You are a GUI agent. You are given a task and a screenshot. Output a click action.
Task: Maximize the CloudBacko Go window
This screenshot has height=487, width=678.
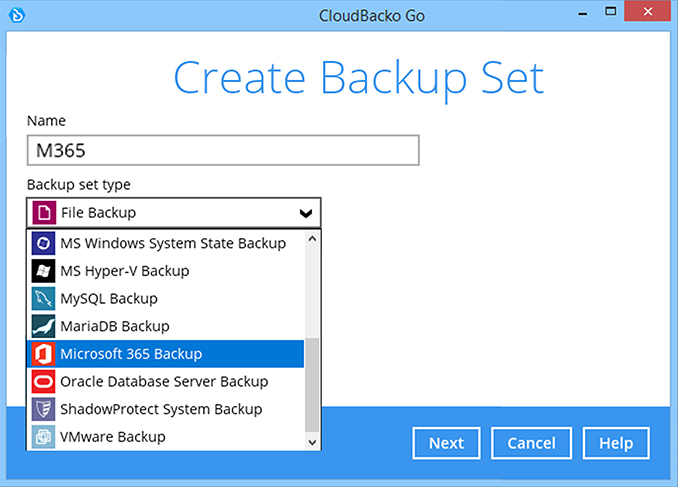coord(611,12)
